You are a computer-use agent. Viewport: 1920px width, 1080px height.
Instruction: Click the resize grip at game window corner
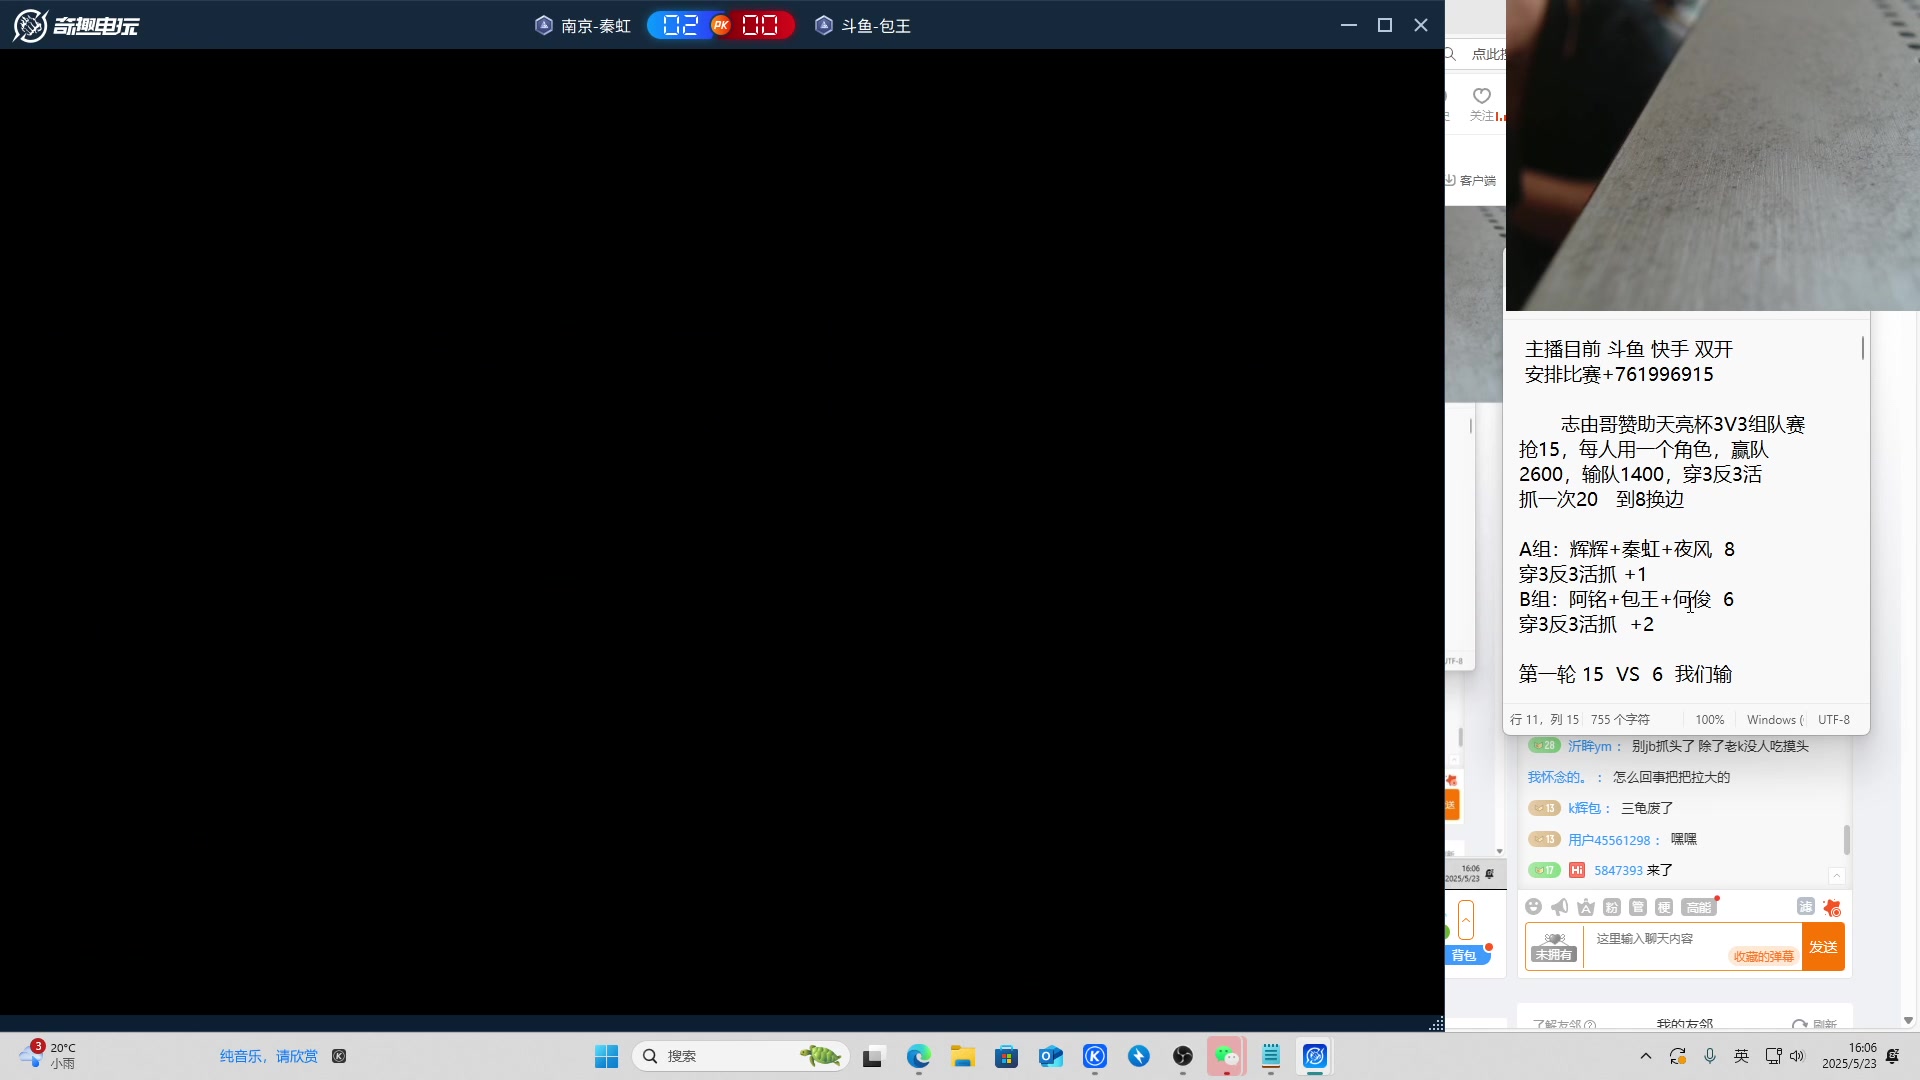[x=1436, y=1023]
